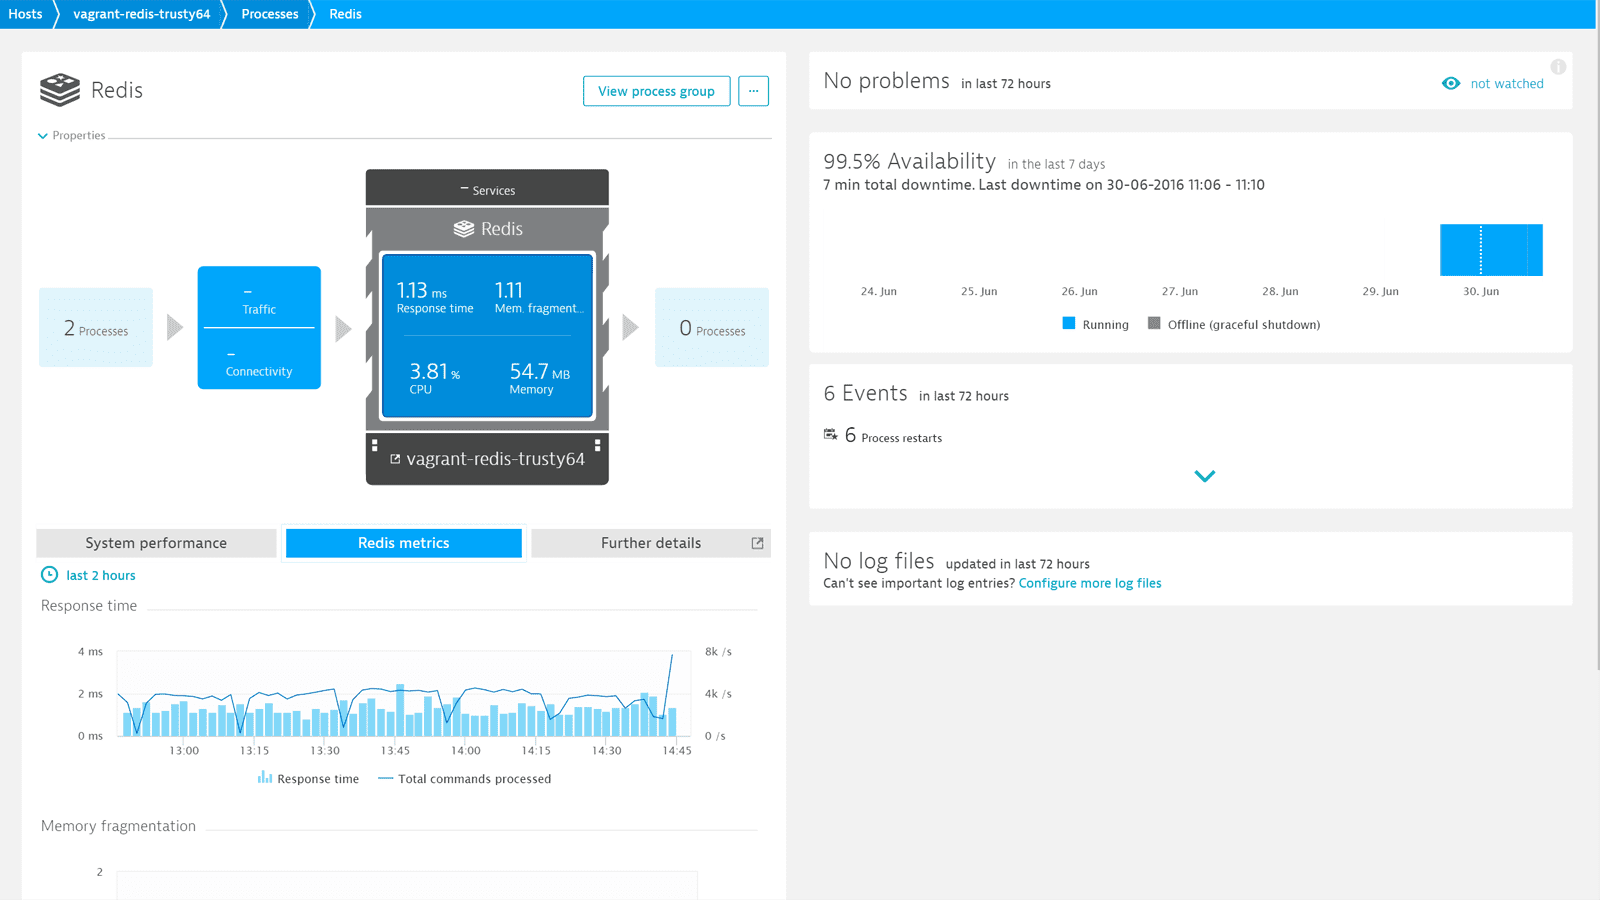The width and height of the screenshot is (1600, 900).
Task: Click the No problems heading
Action: [886, 81]
